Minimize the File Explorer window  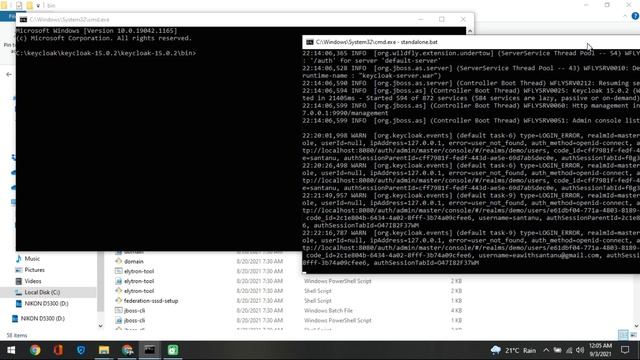tap(586, 5)
